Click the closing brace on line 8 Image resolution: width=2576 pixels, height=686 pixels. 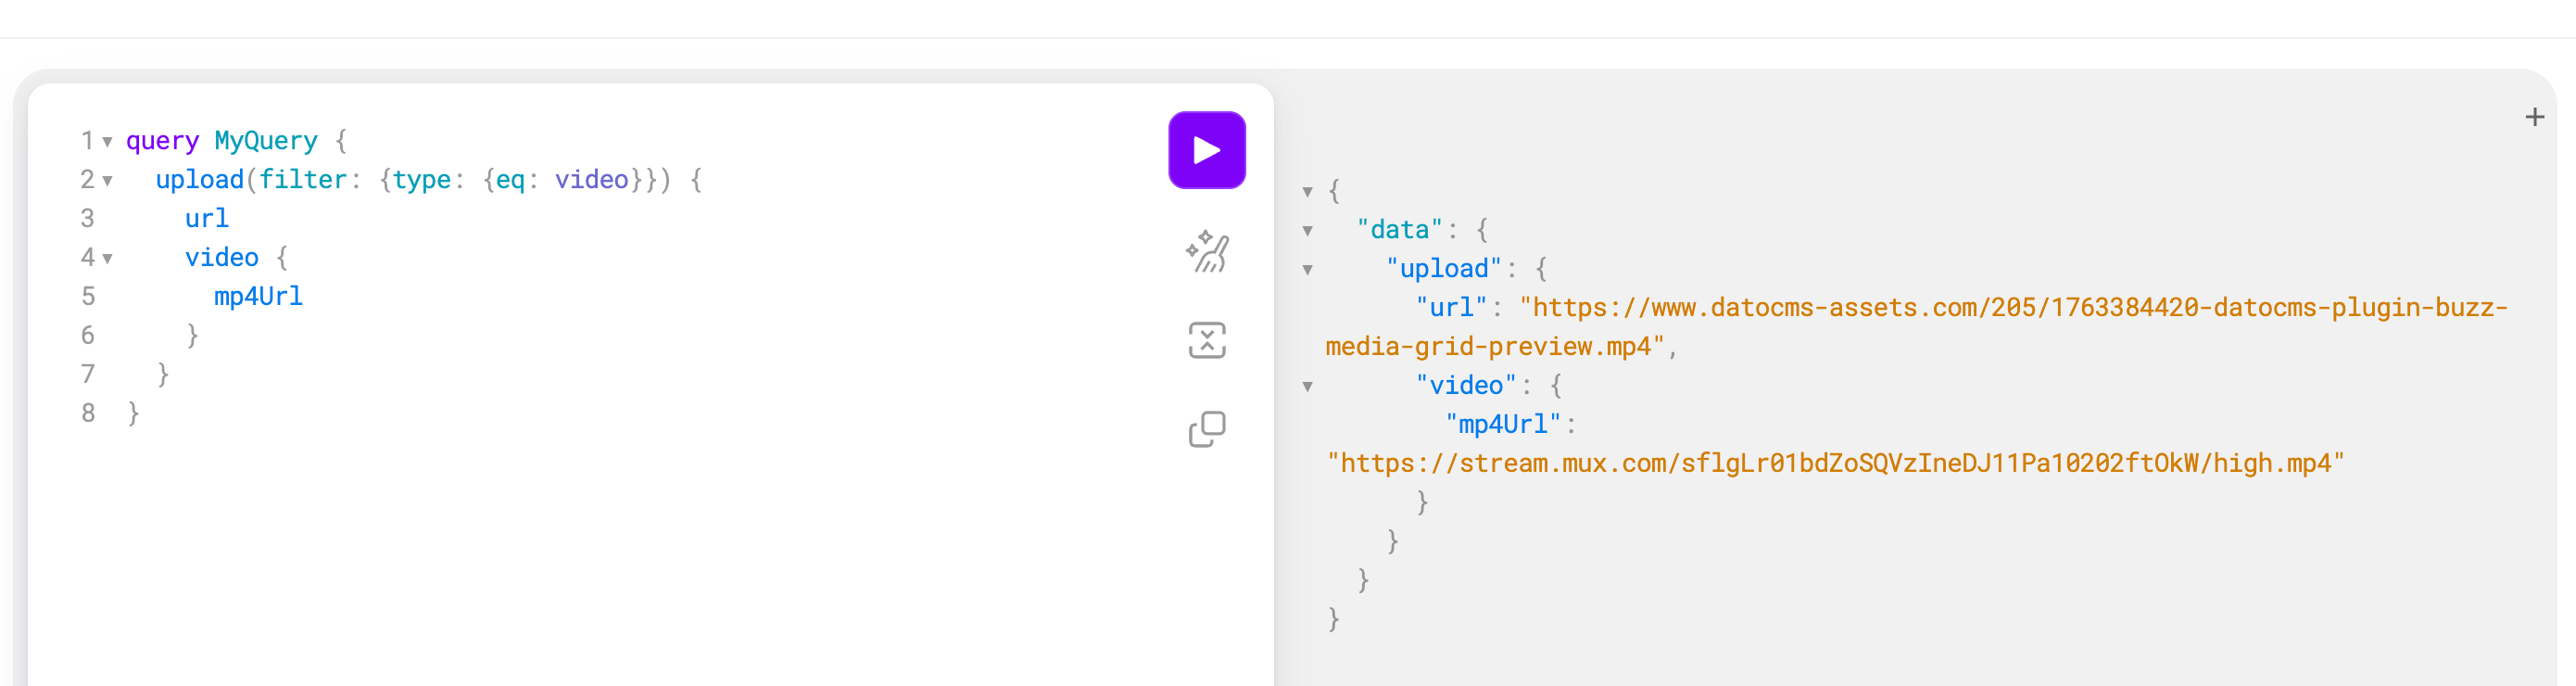[133, 414]
